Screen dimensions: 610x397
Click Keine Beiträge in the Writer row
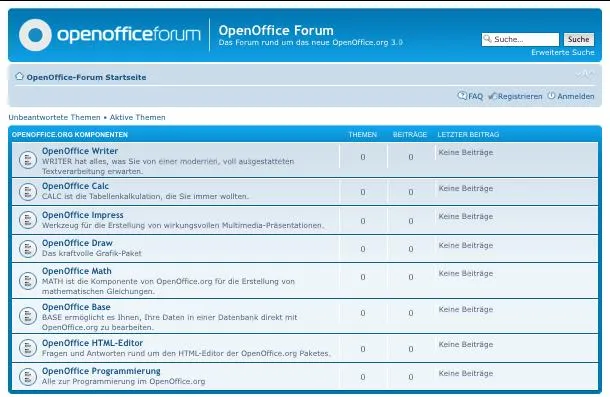coord(466,153)
